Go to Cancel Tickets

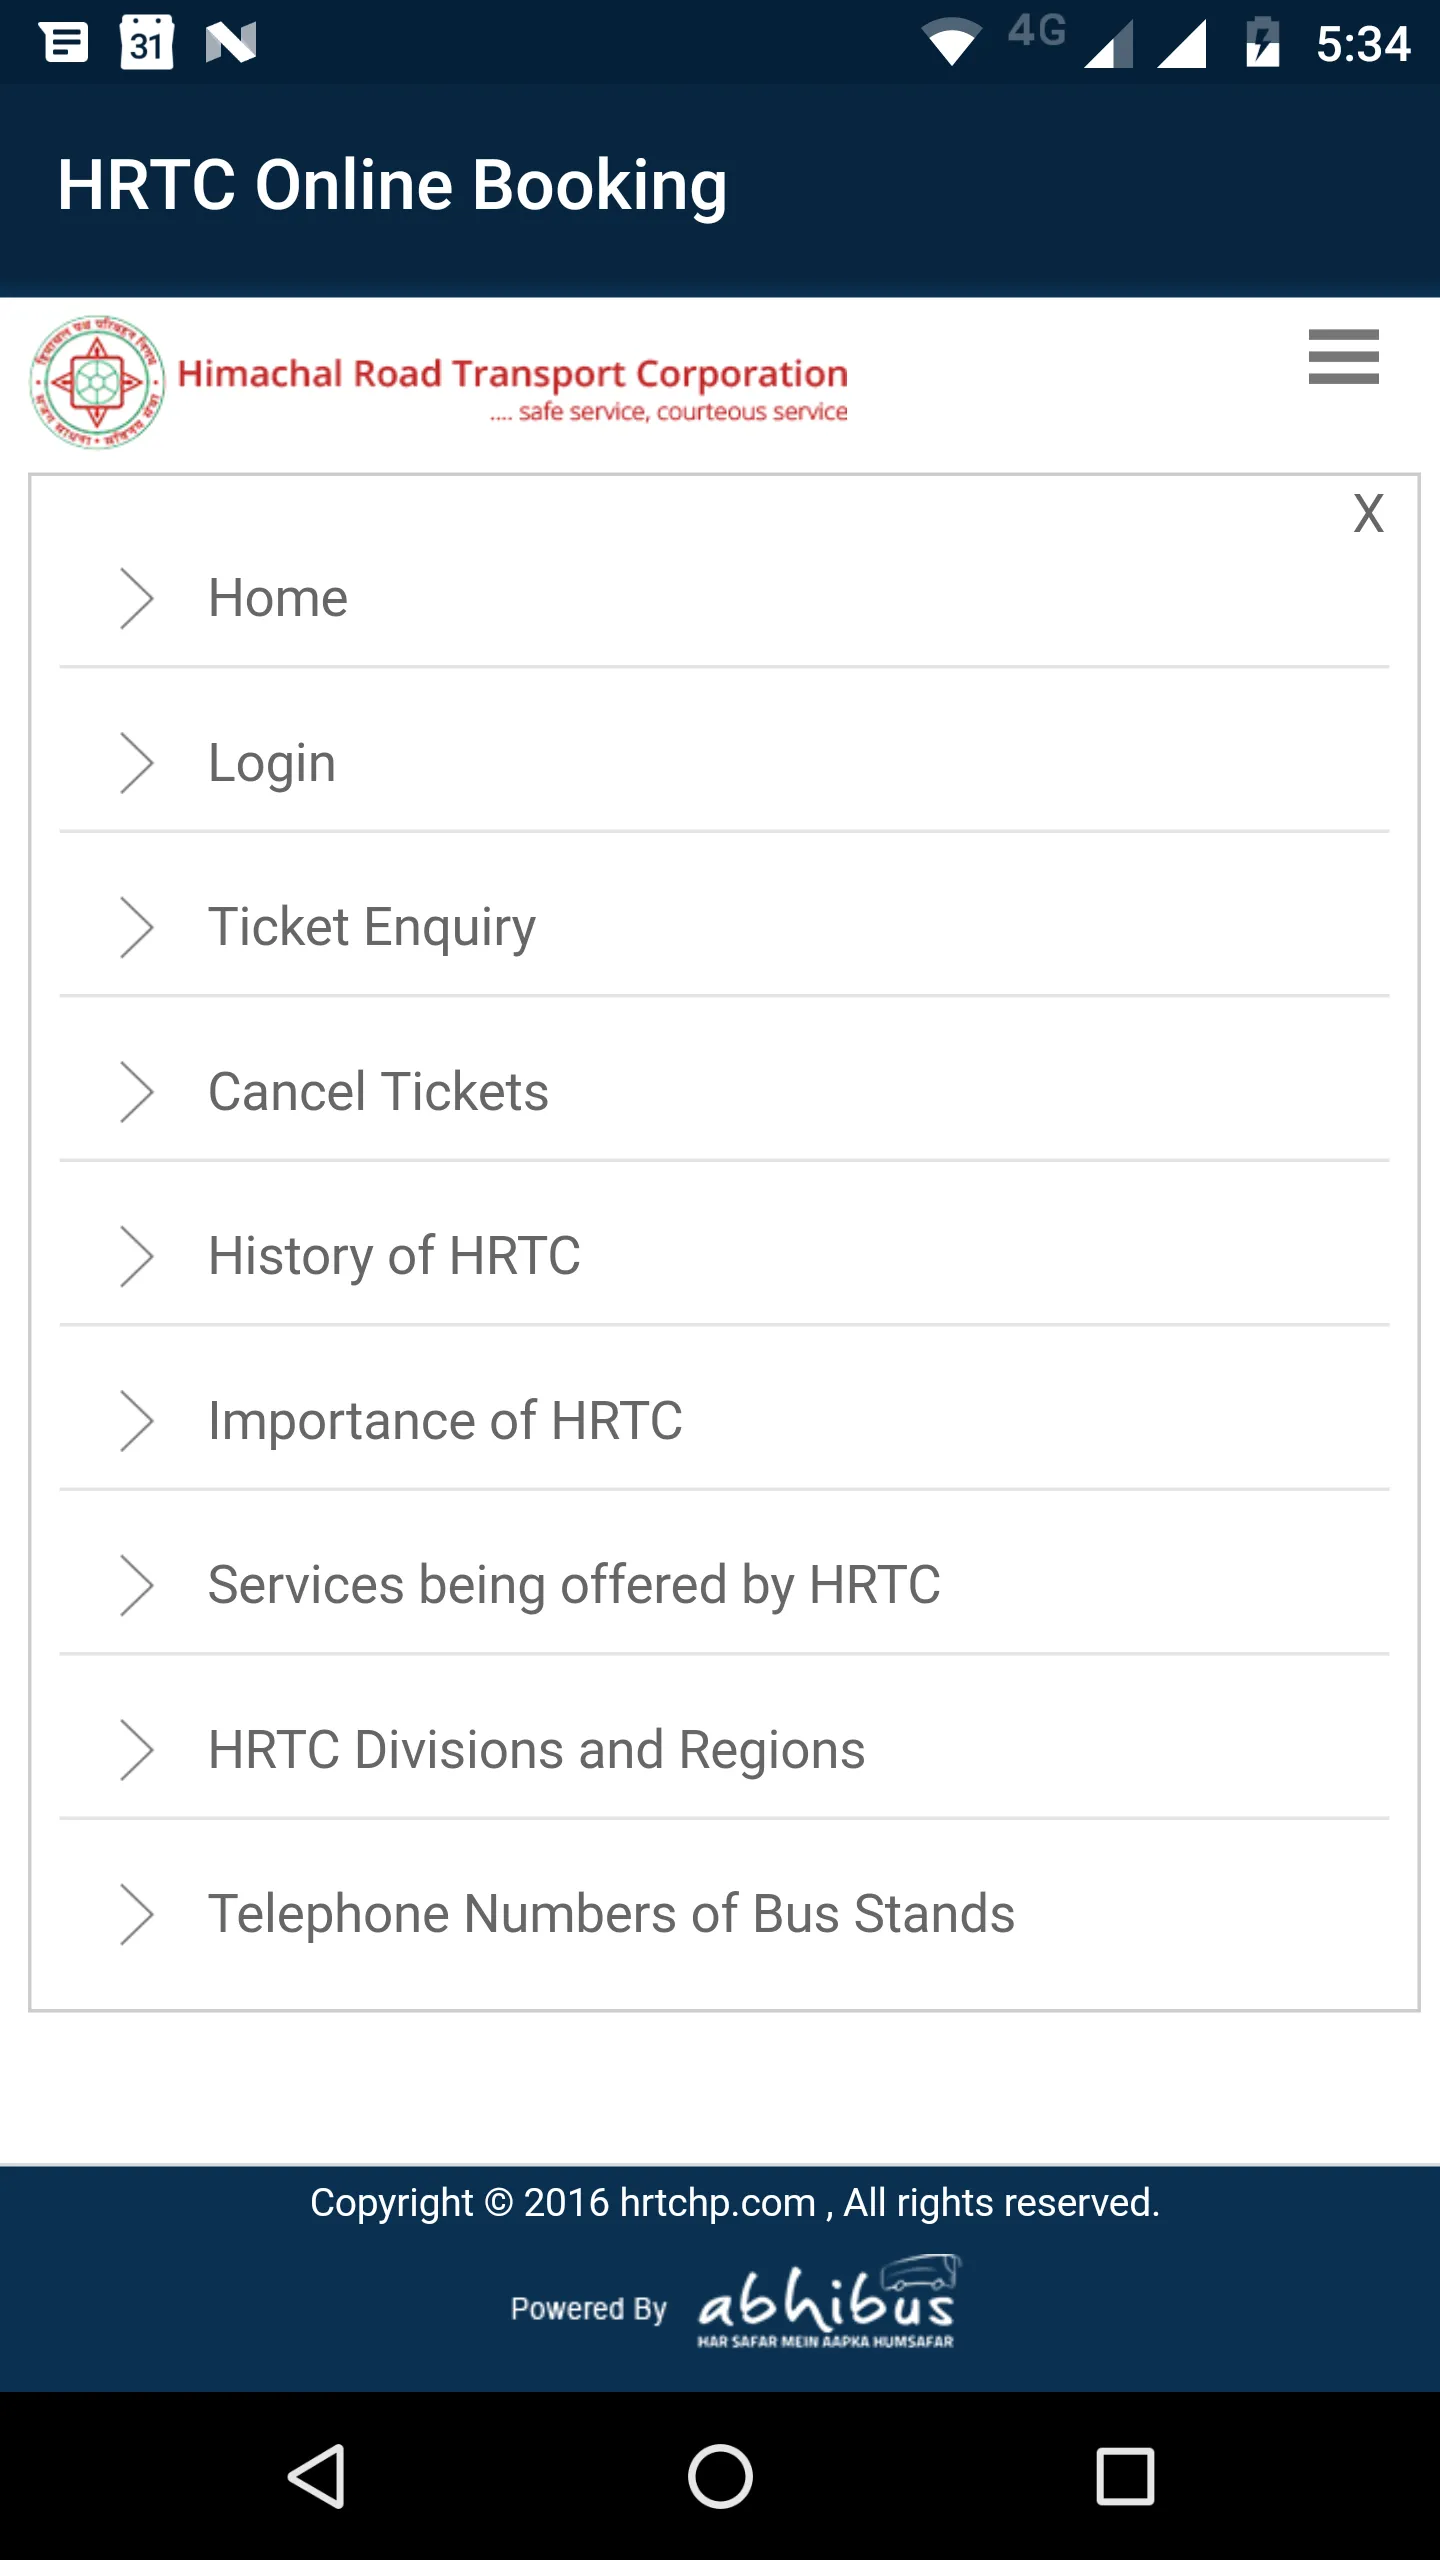(x=378, y=1092)
